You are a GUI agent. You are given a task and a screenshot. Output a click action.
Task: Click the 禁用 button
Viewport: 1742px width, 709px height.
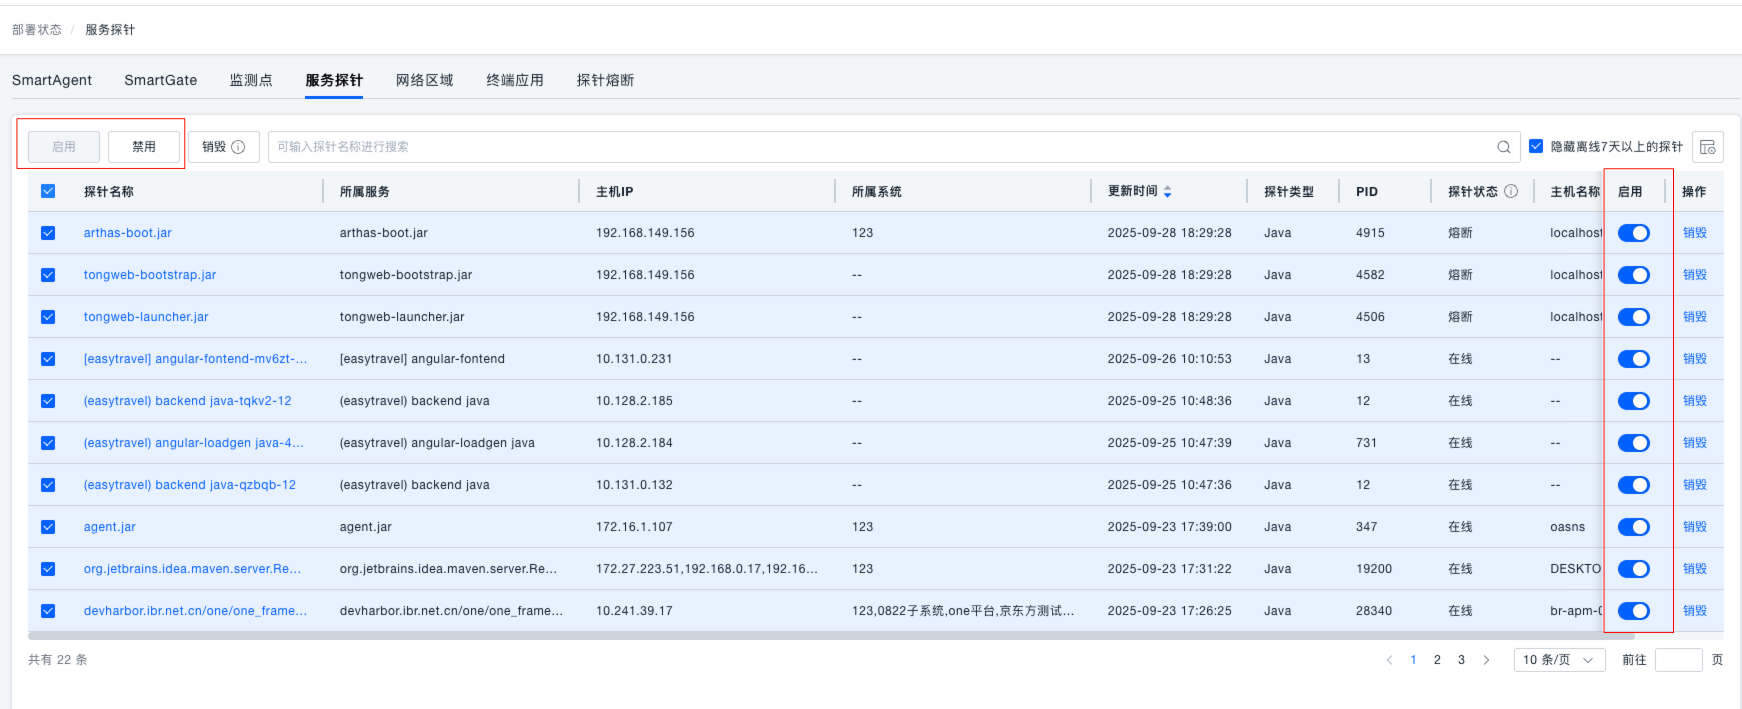tap(144, 147)
